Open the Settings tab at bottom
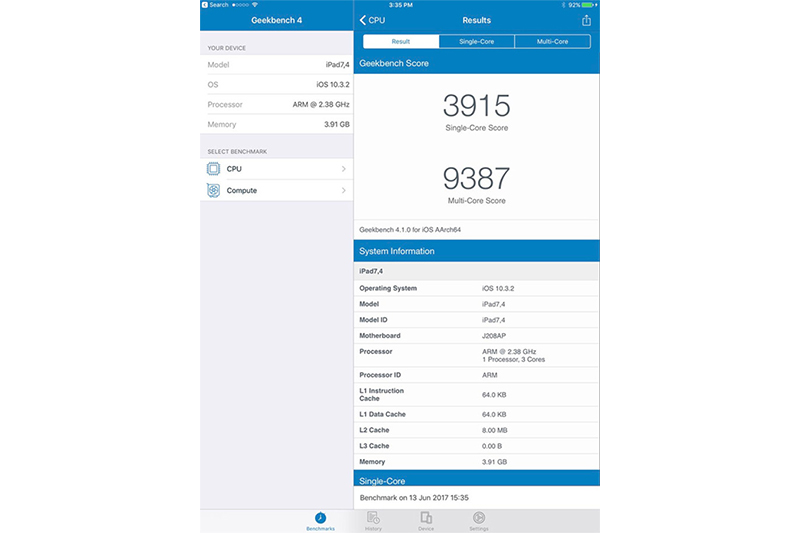The image size is (800, 533). (x=479, y=521)
